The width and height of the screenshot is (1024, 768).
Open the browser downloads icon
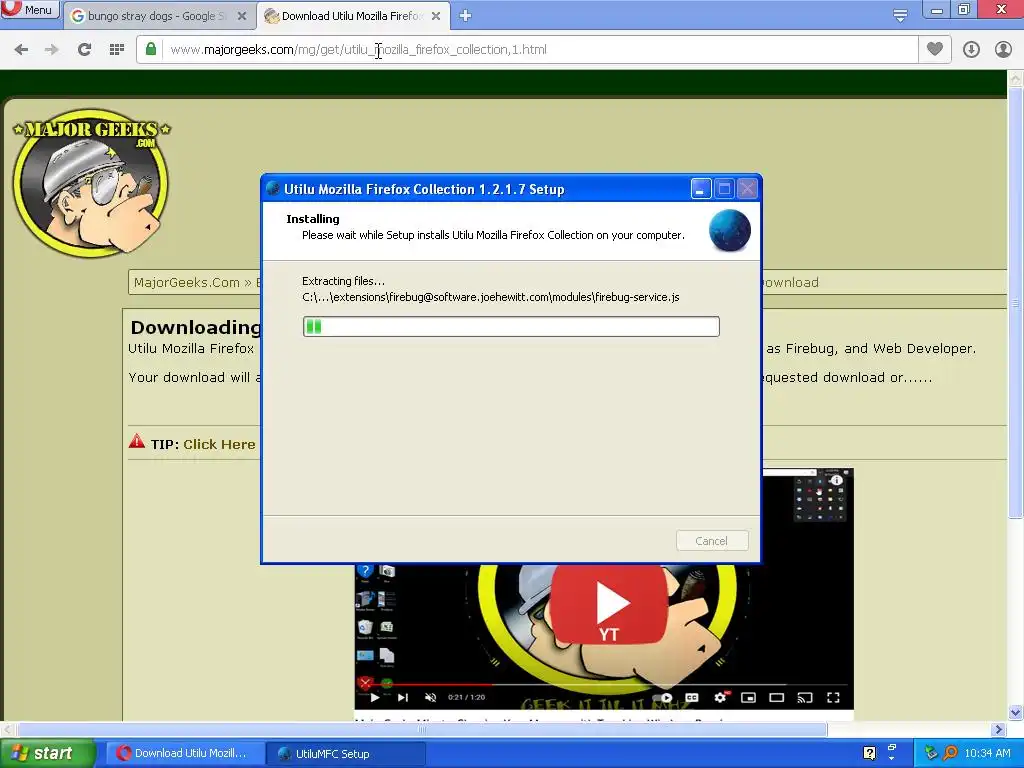click(971, 50)
